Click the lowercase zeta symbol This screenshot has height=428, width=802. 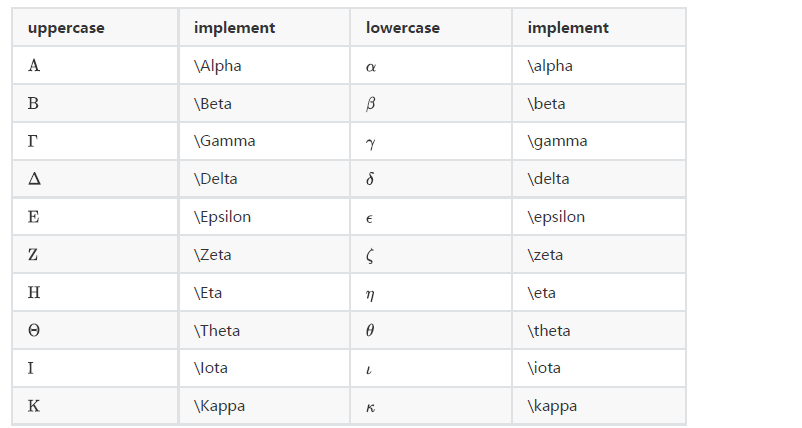point(370,255)
